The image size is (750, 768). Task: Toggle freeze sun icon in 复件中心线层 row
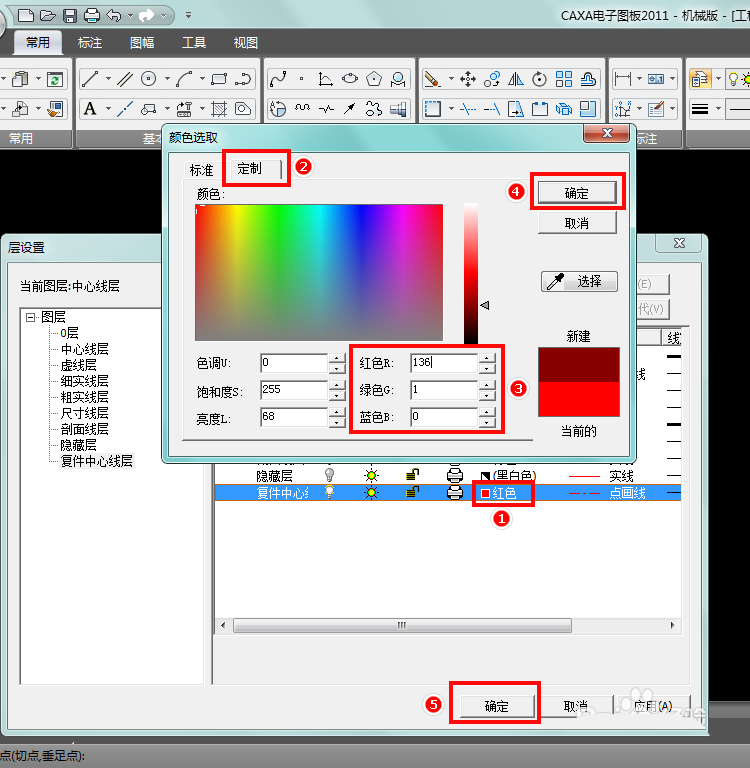[371, 493]
